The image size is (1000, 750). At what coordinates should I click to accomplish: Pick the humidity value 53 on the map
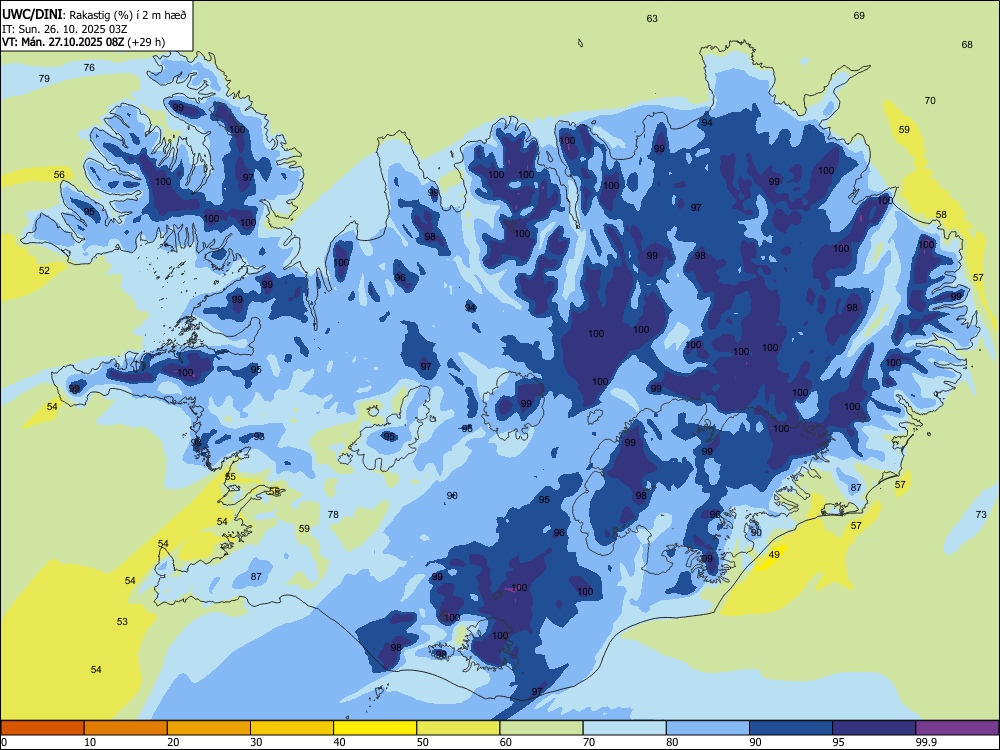(122, 621)
